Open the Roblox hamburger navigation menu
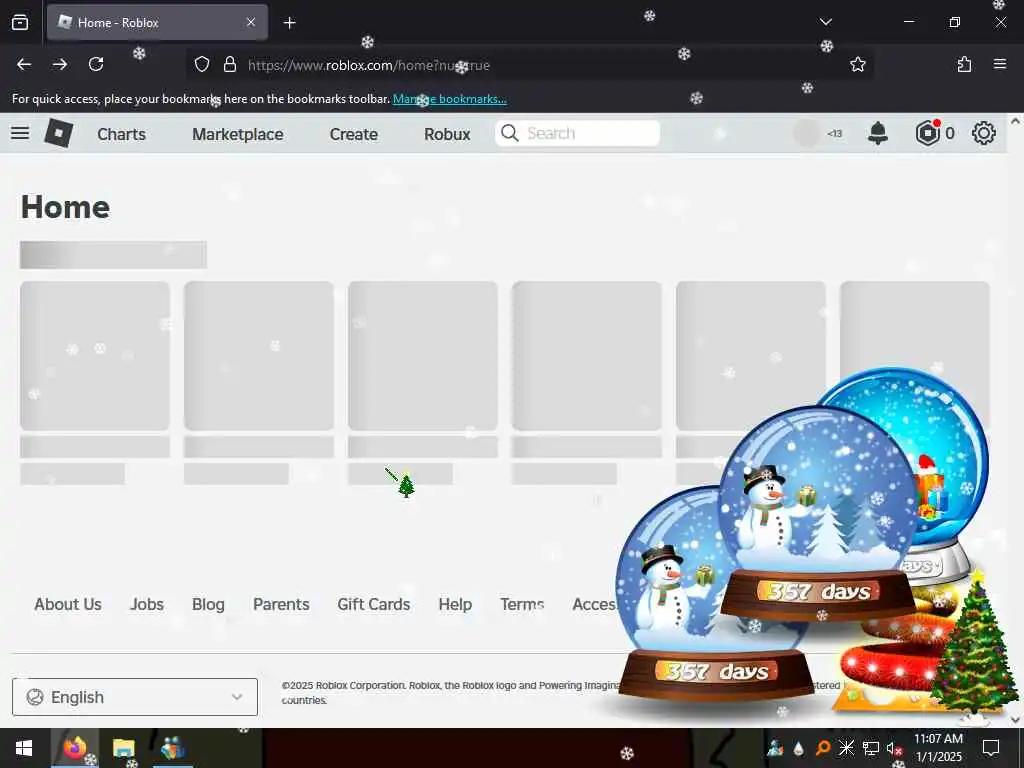The image size is (1024, 768). [x=20, y=133]
